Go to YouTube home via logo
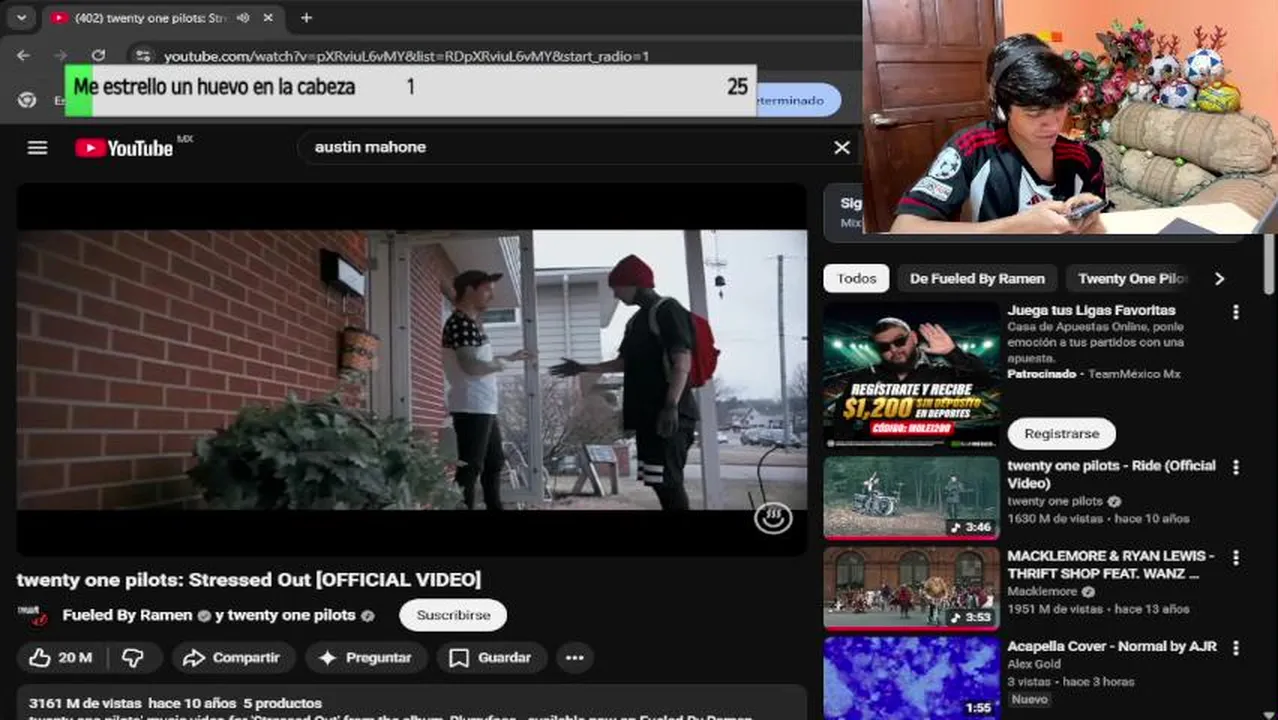 (x=124, y=148)
